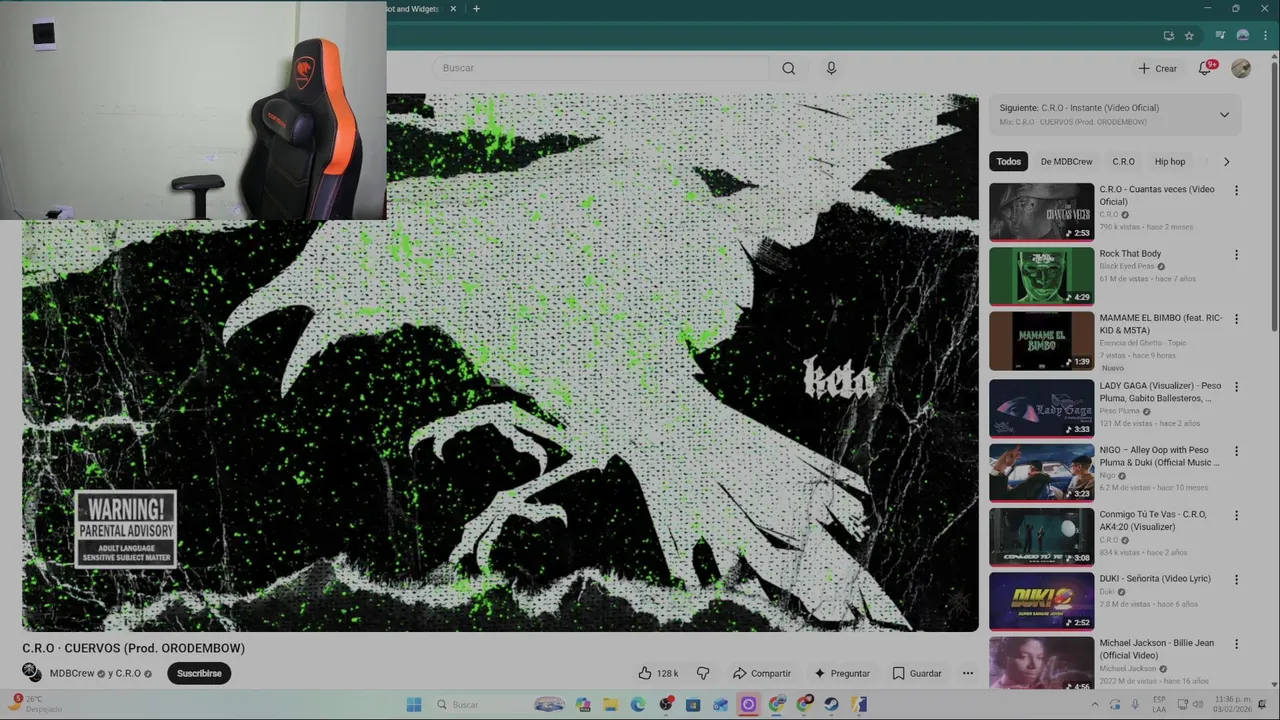Open options for DUKI - Señorita video
The width and height of the screenshot is (1280, 720).
1236,580
